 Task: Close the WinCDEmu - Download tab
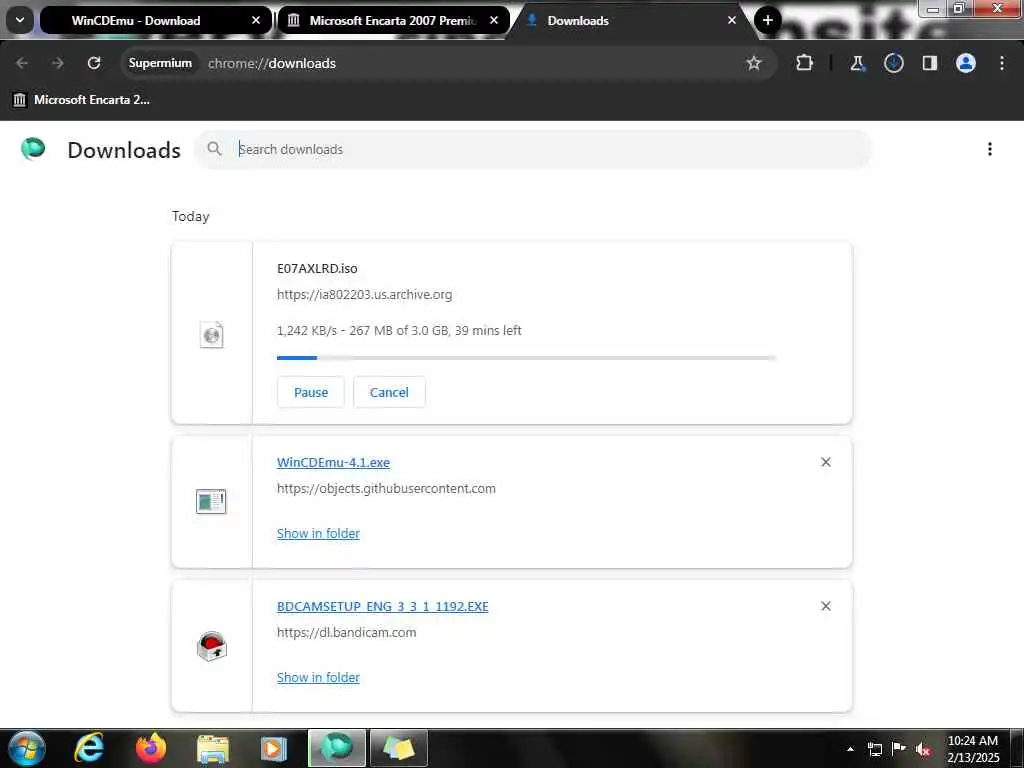[x=256, y=20]
